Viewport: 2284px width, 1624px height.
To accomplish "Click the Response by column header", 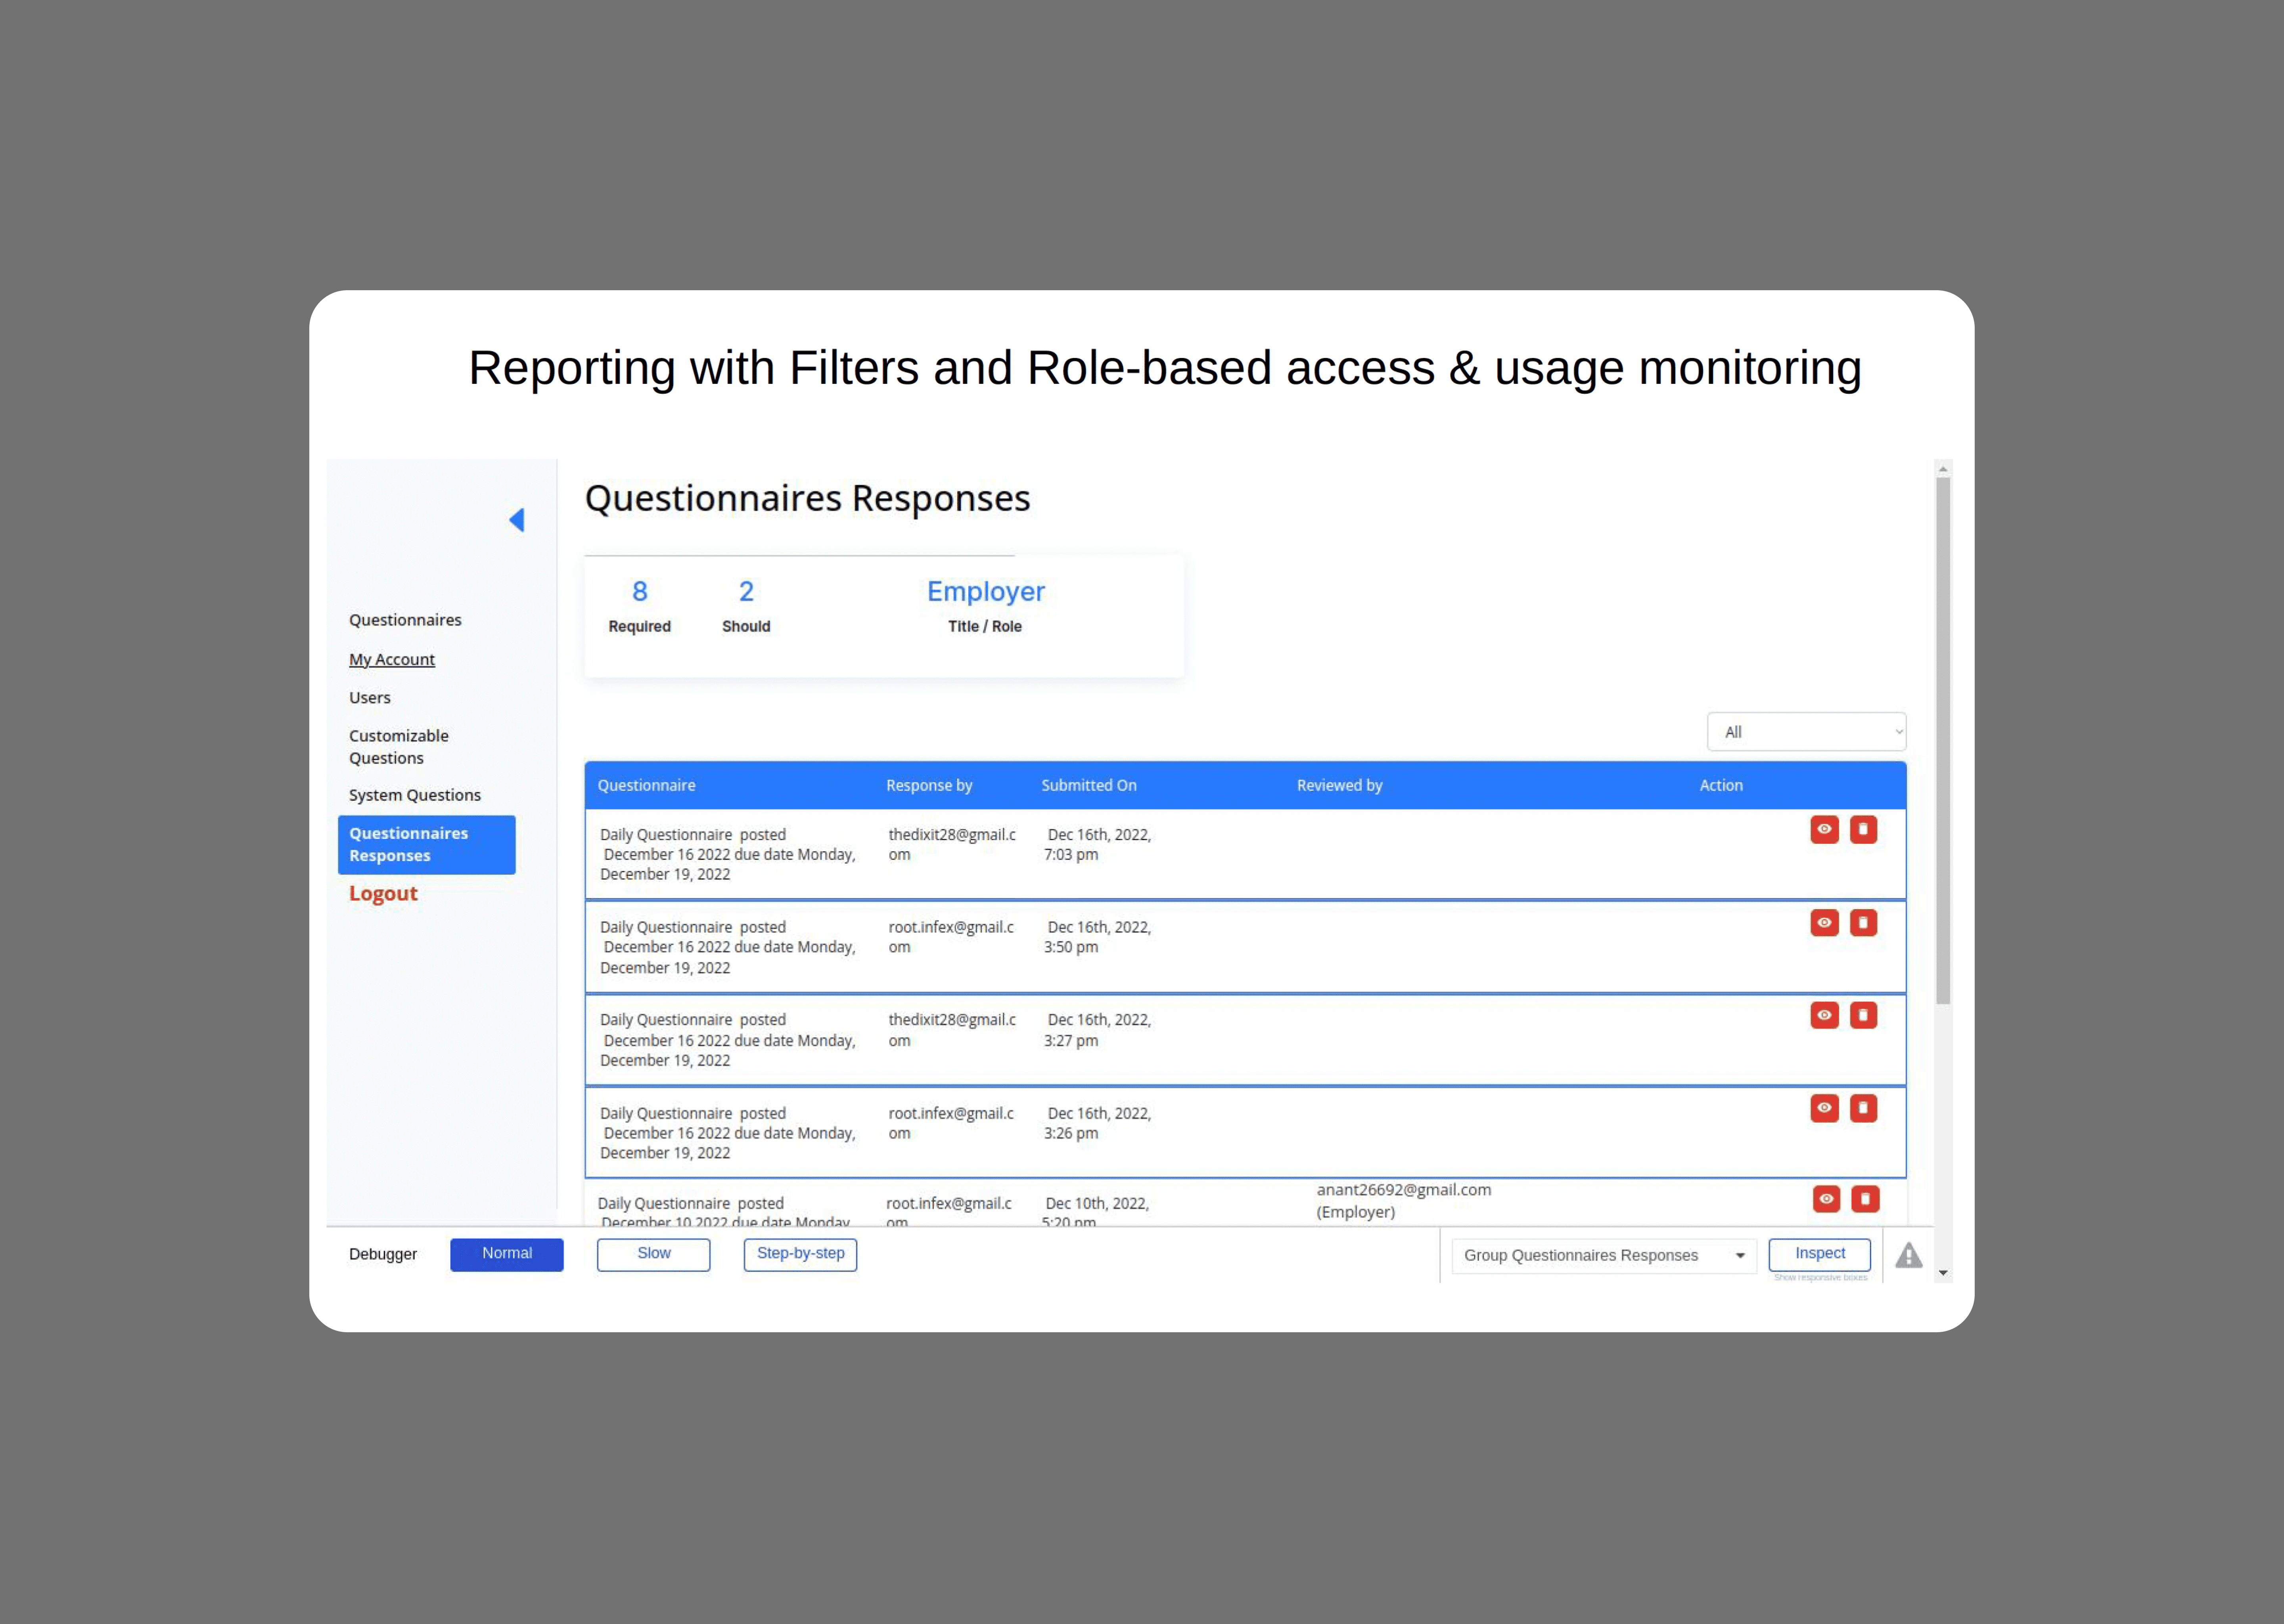I will pos(929,786).
